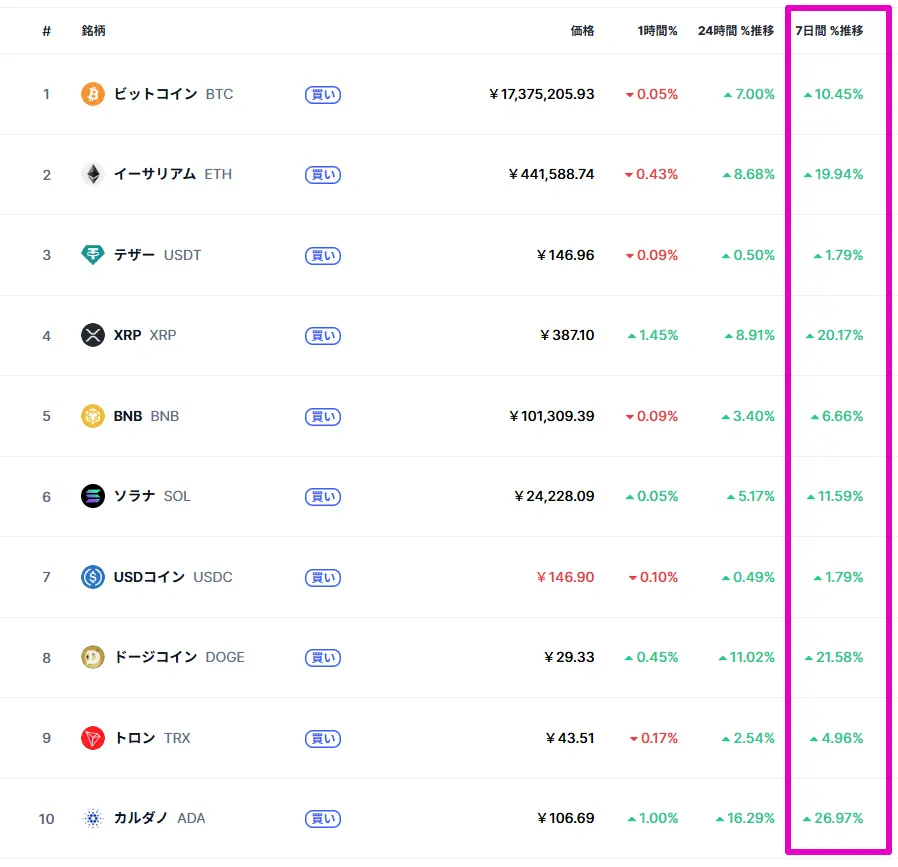Click 買い button in カルダノ row
Image resolution: width=898 pixels, height=867 pixels.
pos(323,819)
